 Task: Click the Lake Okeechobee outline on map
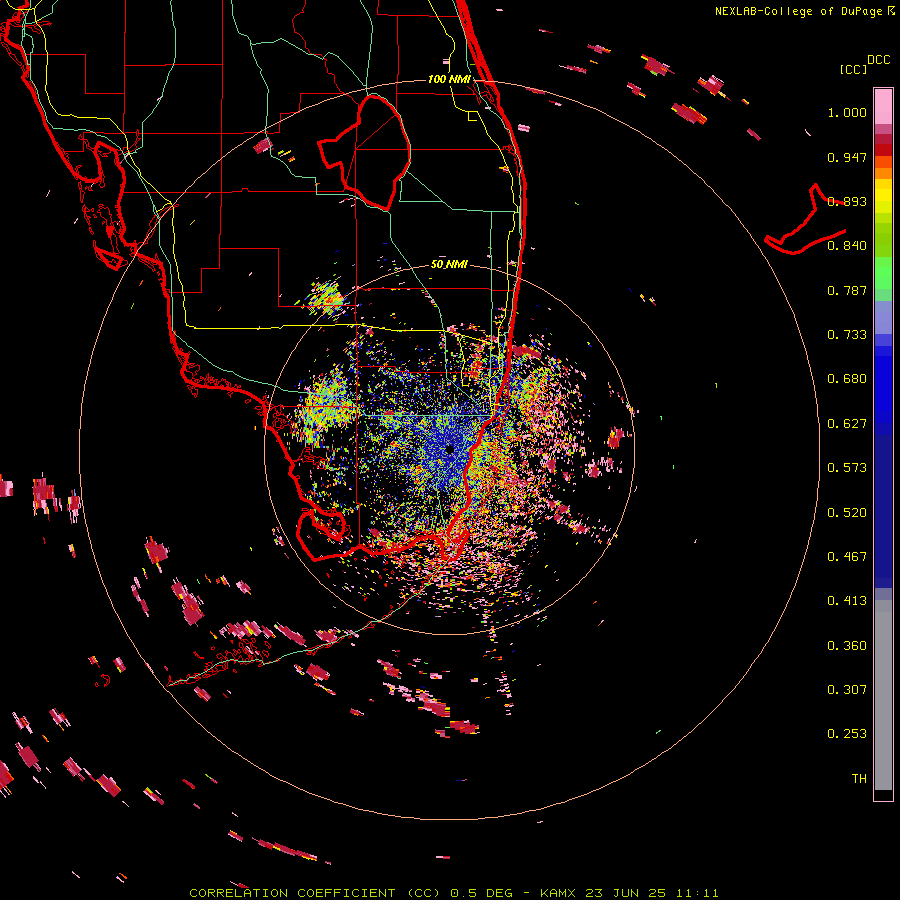pos(366,152)
